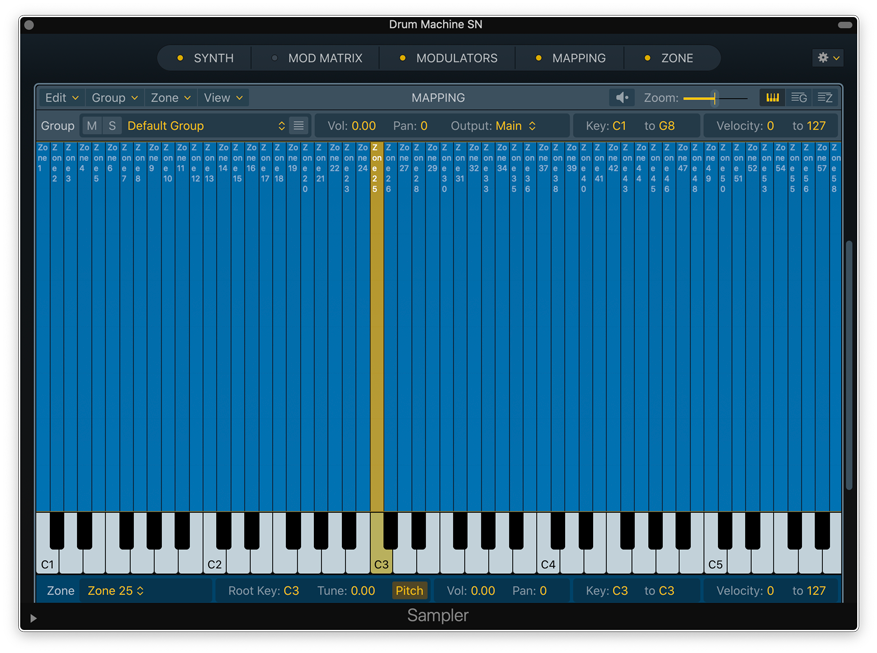Adjust the Zoom slider
Screen dimensions: 877x653
(713, 97)
